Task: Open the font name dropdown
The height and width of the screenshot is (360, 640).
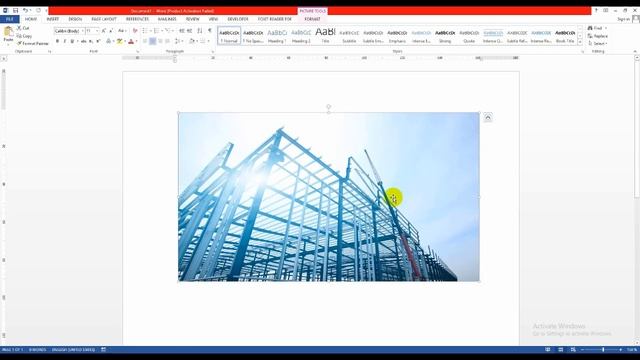Action: [83, 31]
